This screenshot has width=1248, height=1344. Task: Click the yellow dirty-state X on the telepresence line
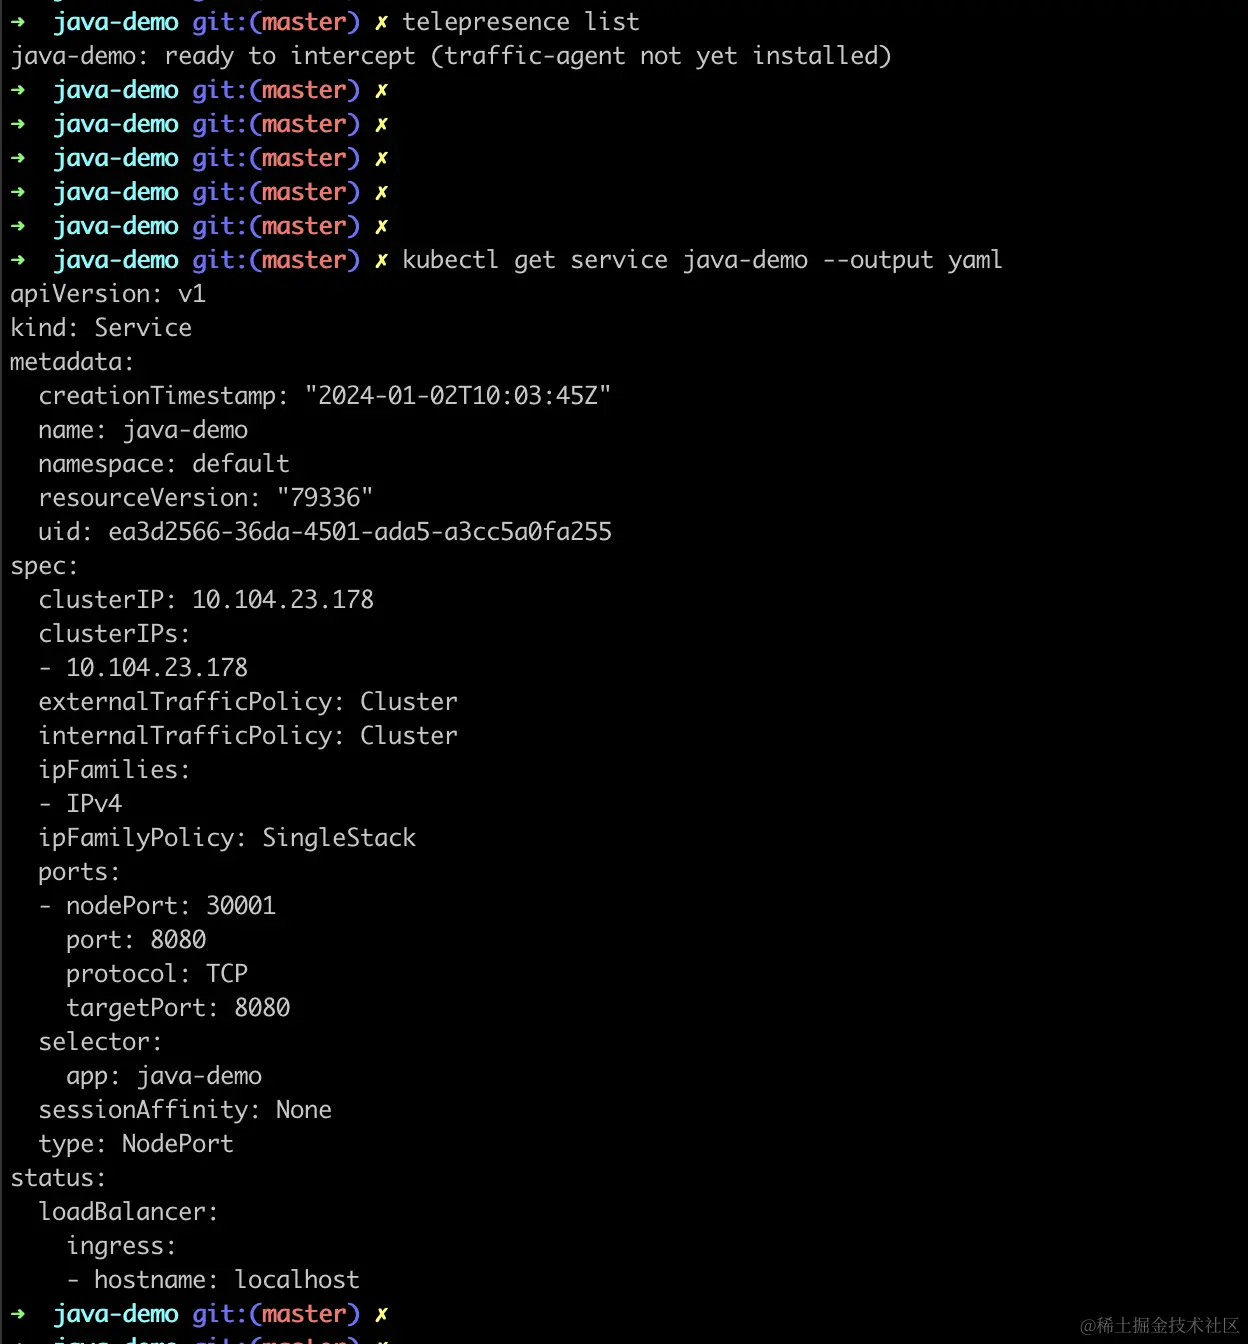coord(381,22)
